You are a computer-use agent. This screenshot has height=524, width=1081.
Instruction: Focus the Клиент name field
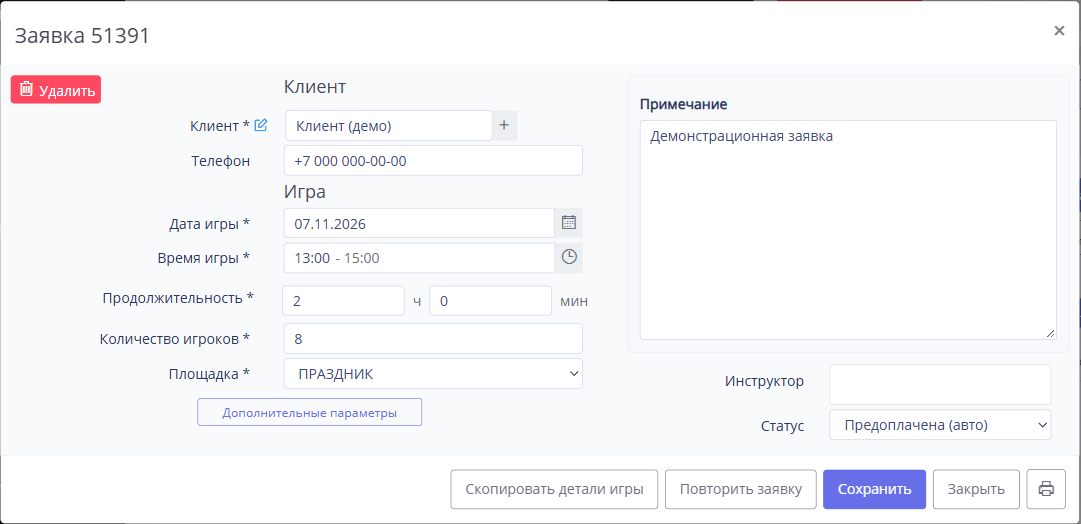coord(388,125)
